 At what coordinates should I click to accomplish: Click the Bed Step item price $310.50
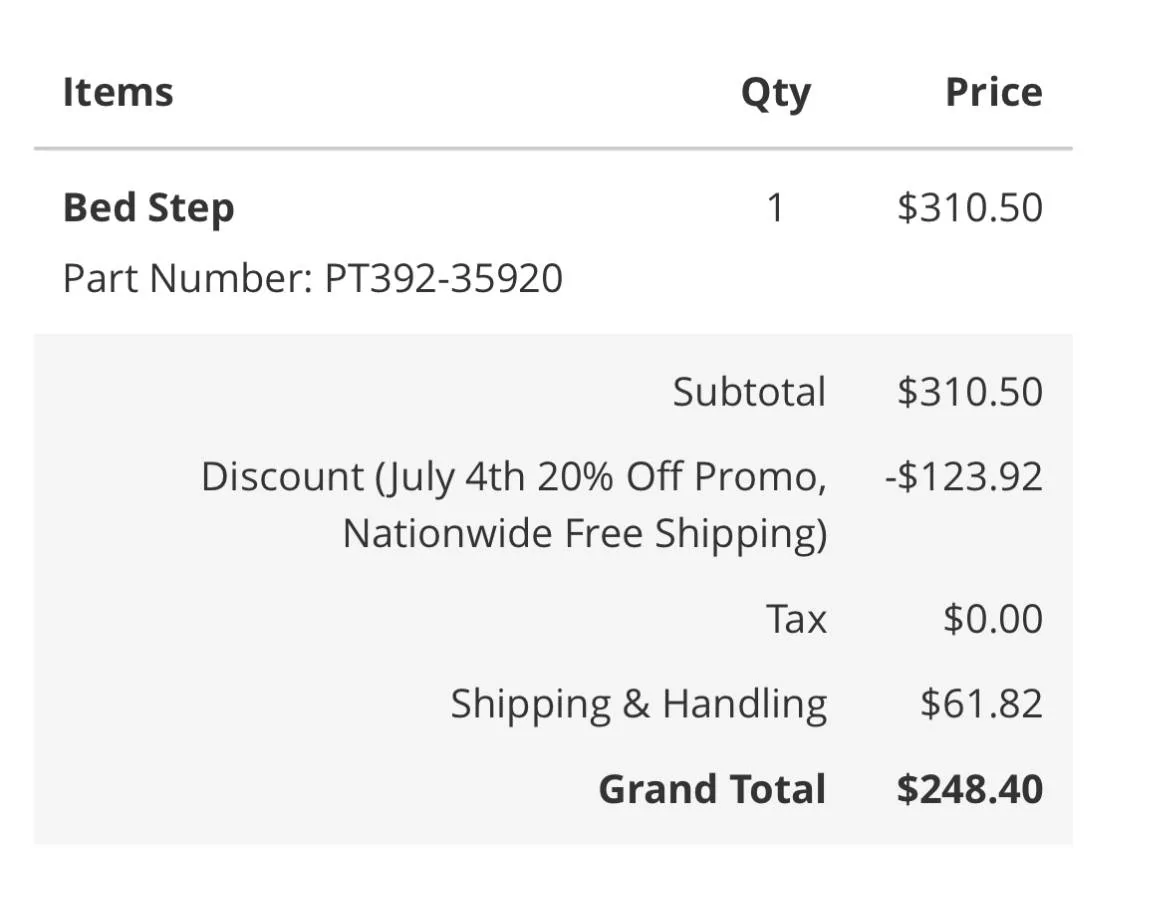coord(969,208)
